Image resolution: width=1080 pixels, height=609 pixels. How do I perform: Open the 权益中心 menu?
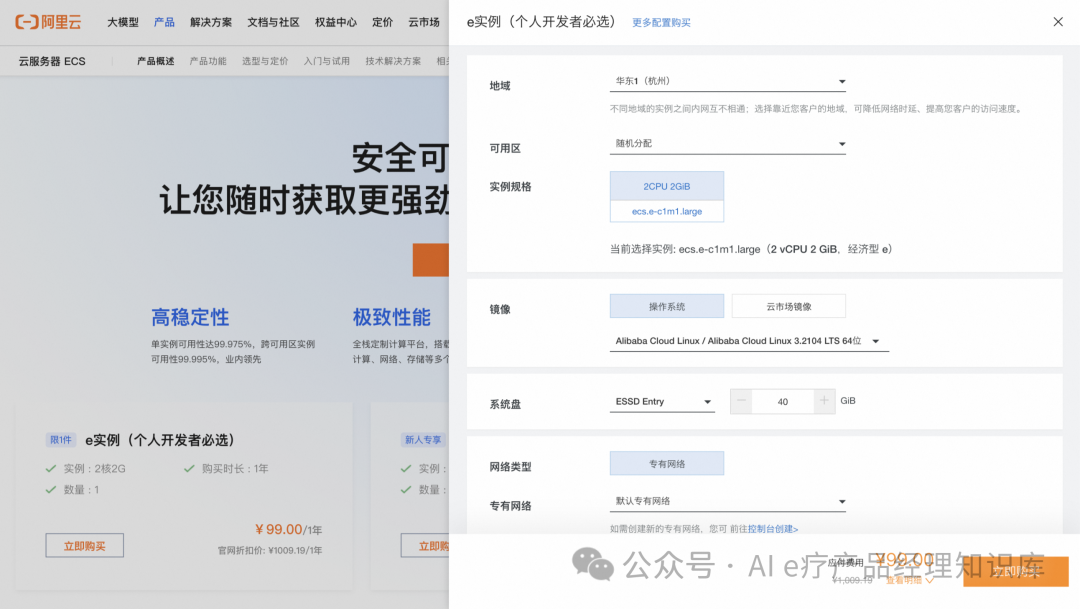pyautogui.click(x=335, y=22)
